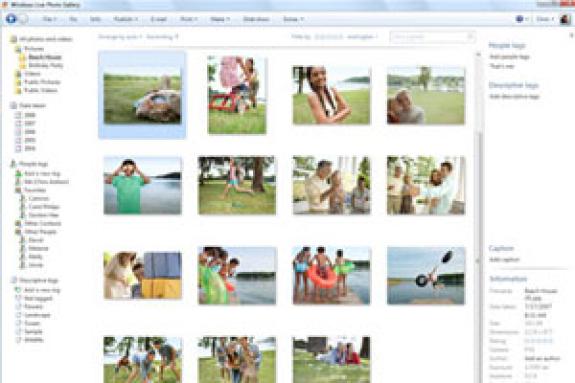Screen dimensions: 575x383
Task: Click the Date taken calendar icon
Action: (x=14, y=106)
